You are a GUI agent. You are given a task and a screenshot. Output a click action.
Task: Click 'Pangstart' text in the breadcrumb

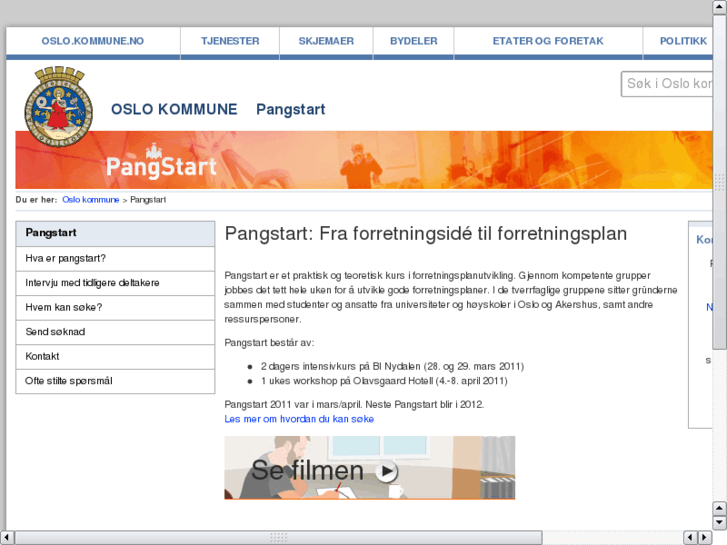148,200
